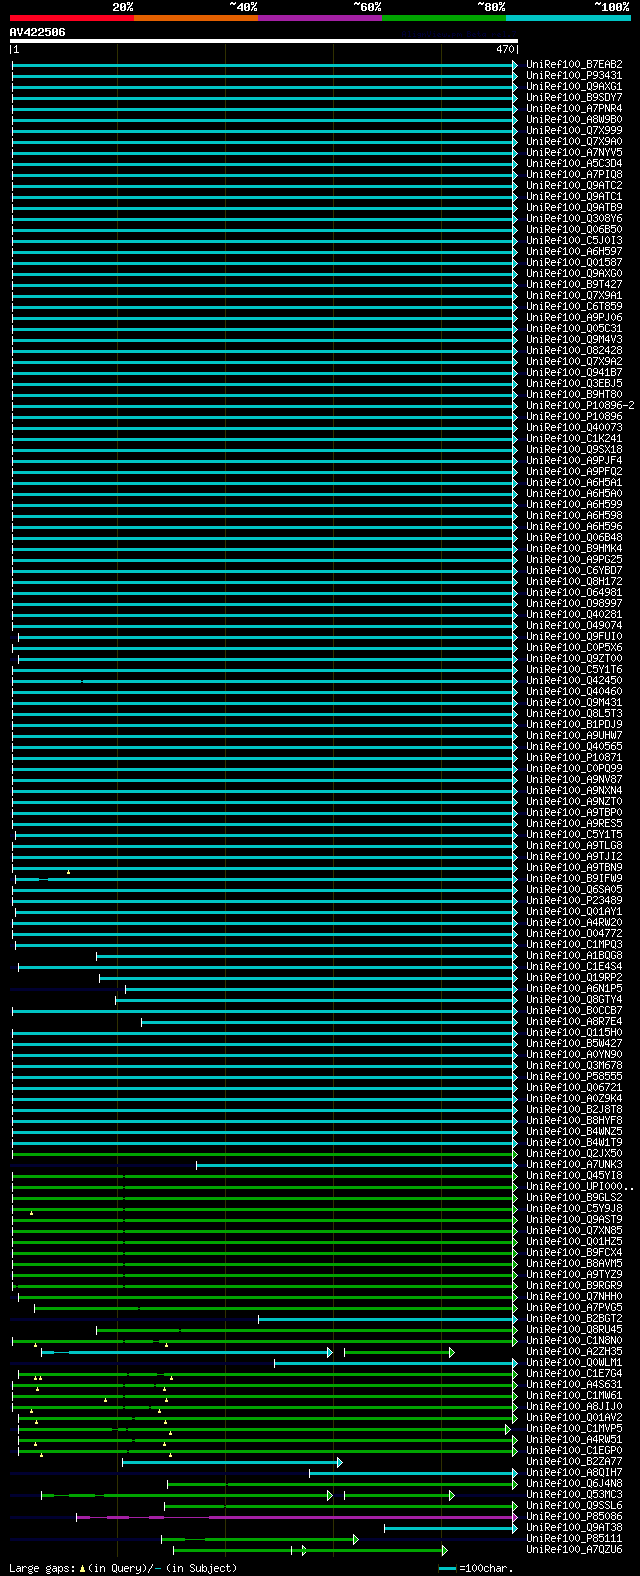The width and height of the screenshot is (640, 1576).
Task: Select UniRef100_A9PFQ2 label
Action: 574,472
